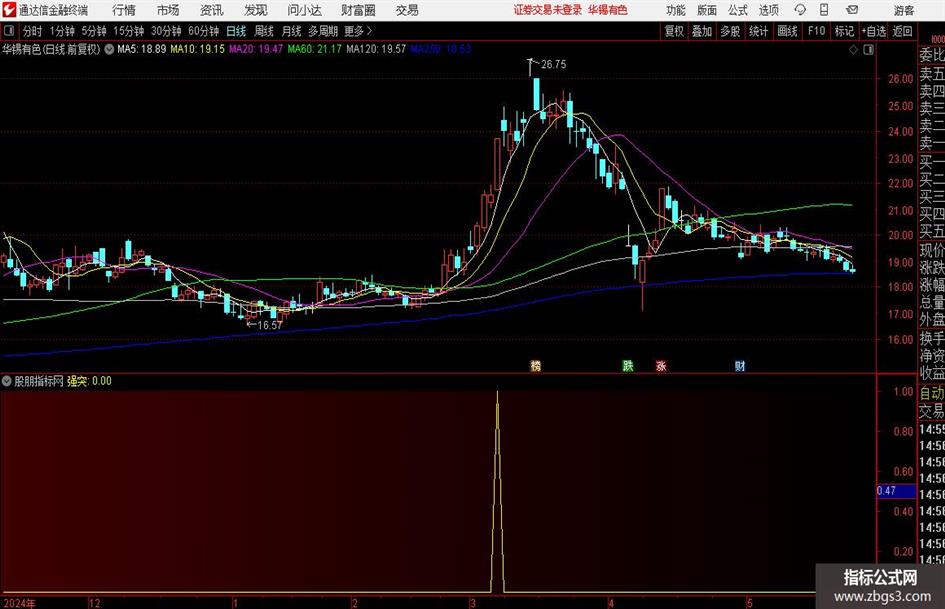The height and width of the screenshot is (609, 945).
Task: Click the blue 0.47 axis value marker
Action: click(896, 491)
